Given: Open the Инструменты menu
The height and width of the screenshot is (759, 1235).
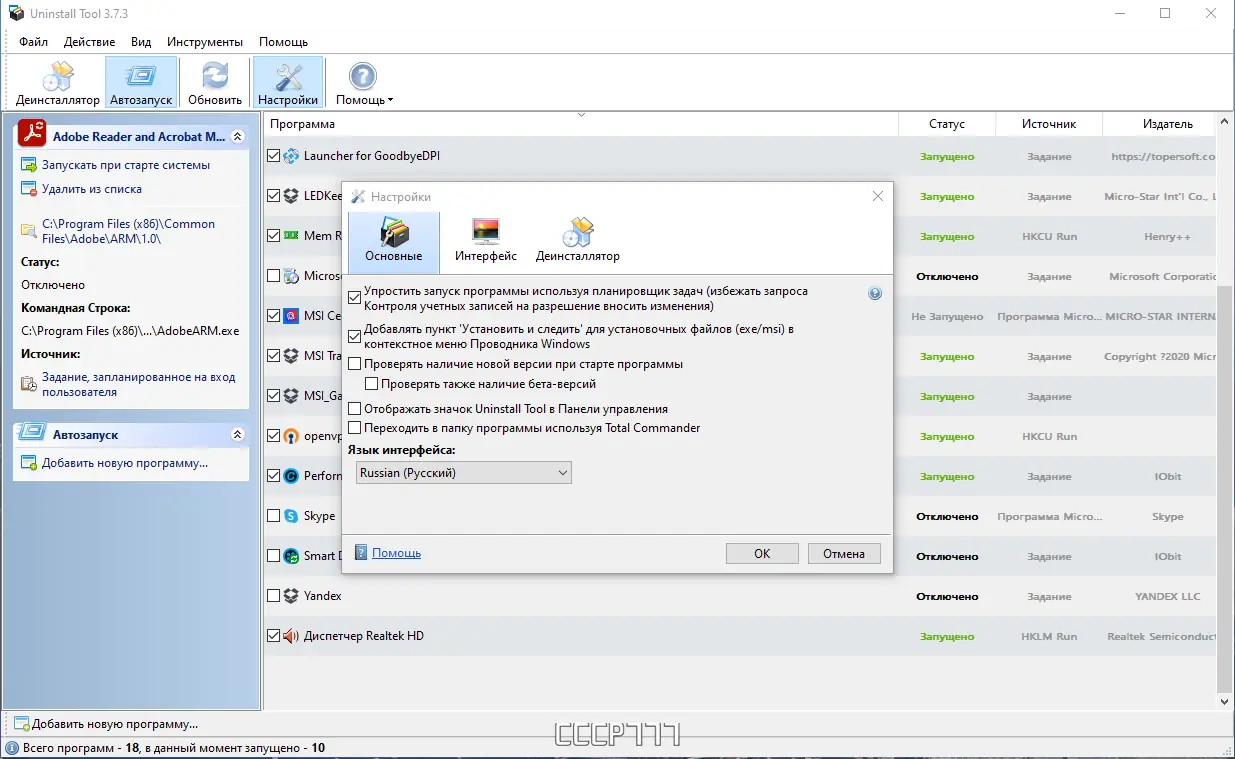Looking at the screenshot, I should [205, 42].
